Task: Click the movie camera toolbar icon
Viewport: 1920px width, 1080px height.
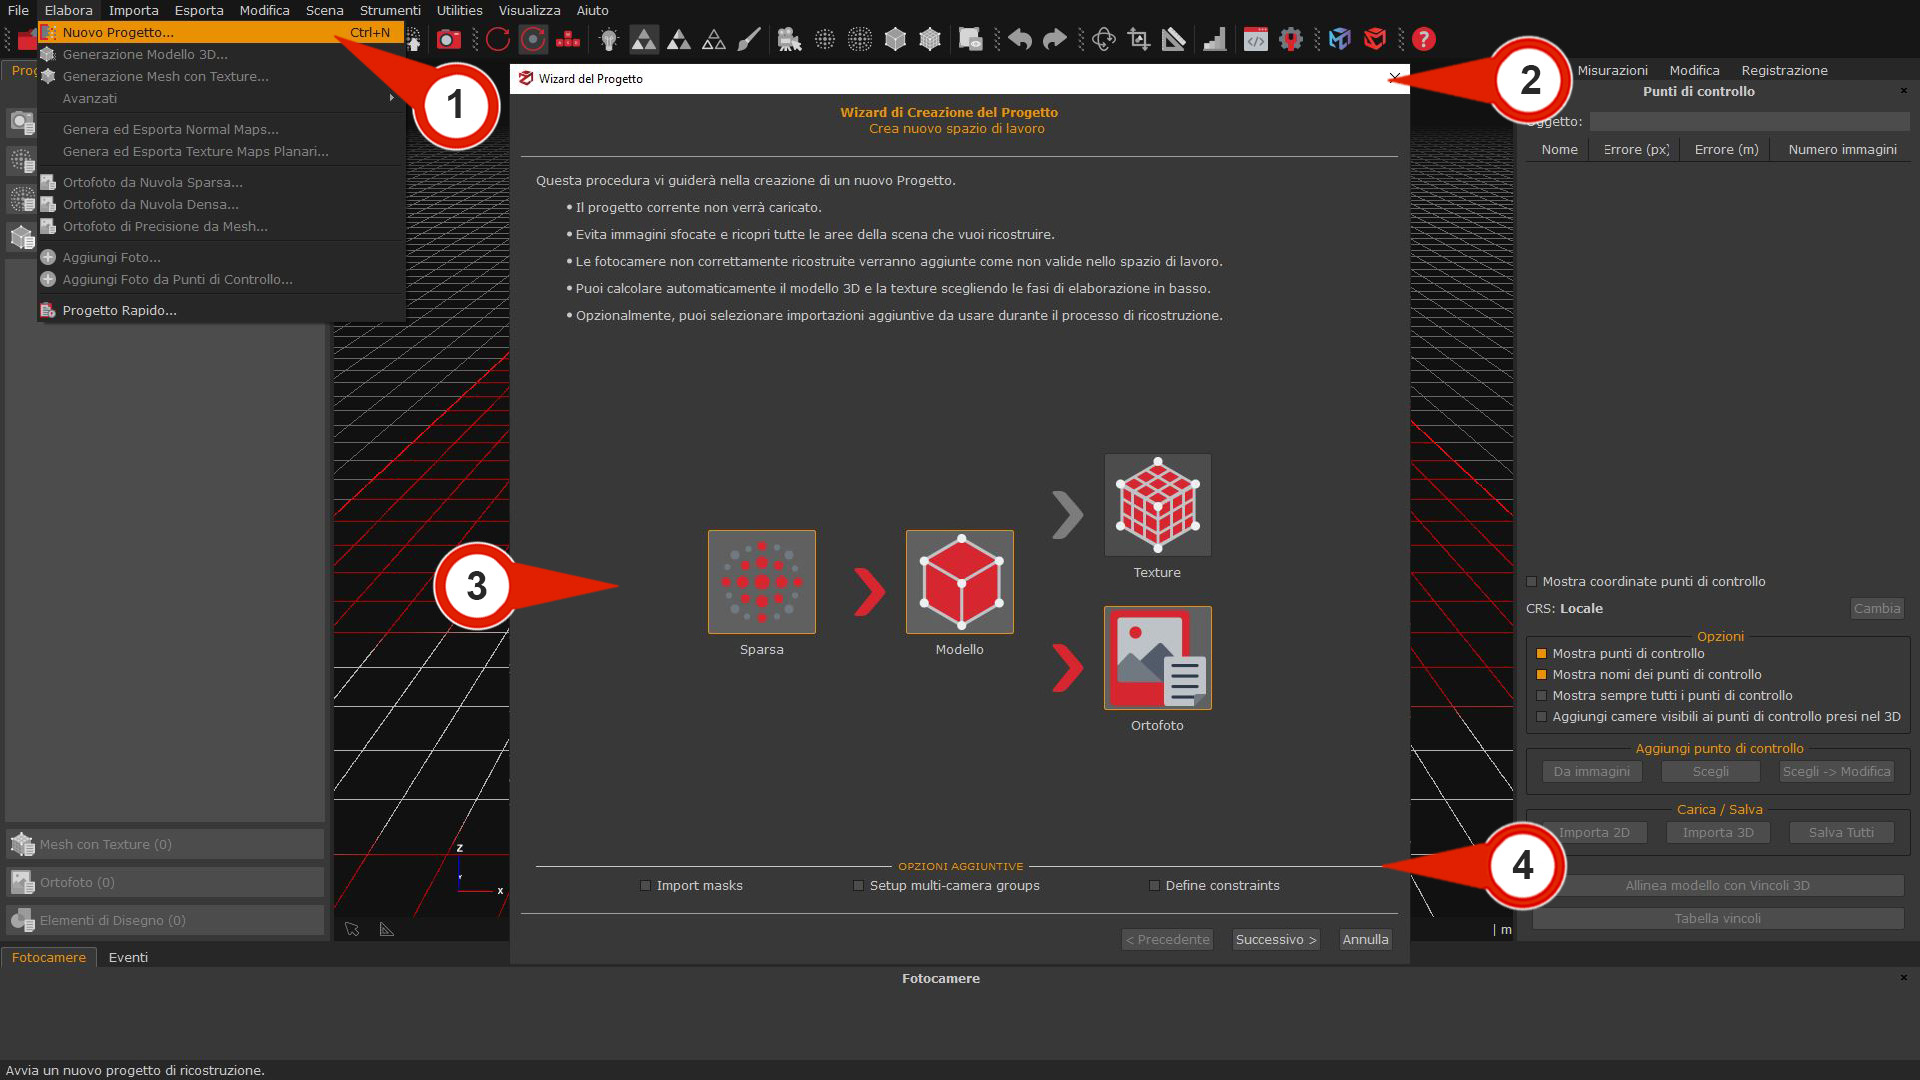Action: tap(789, 39)
